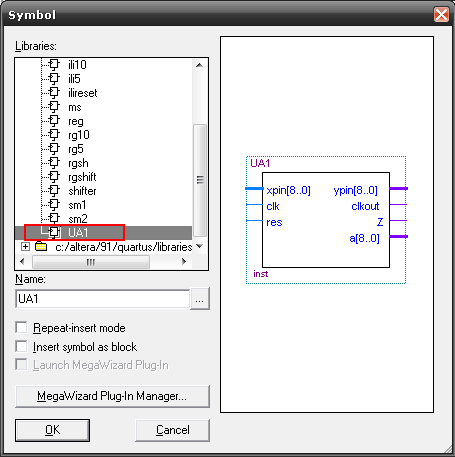Click the 'clkout' port label
This screenshot has width=455, height=457.
pos(365,206)
